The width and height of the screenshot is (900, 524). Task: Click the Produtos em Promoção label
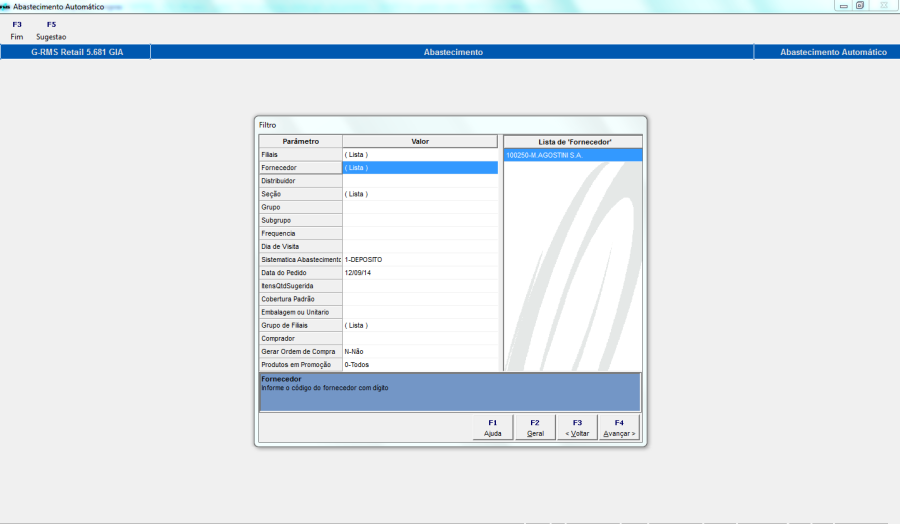pos(301,364)
